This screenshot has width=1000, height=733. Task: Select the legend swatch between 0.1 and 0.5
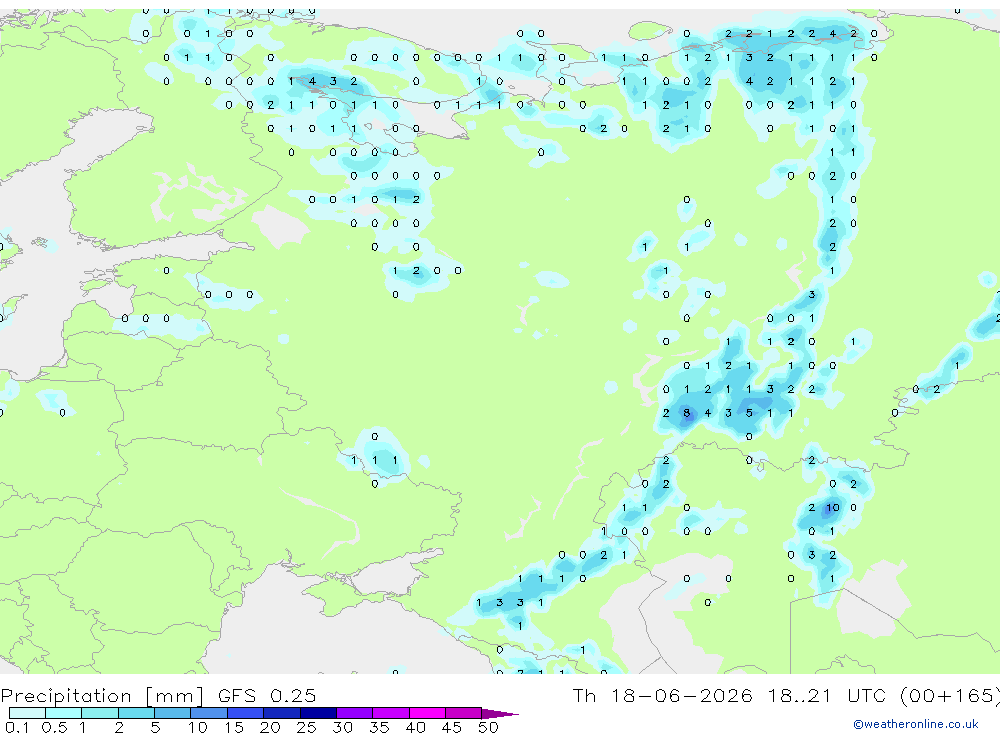[x=27, y=713]
